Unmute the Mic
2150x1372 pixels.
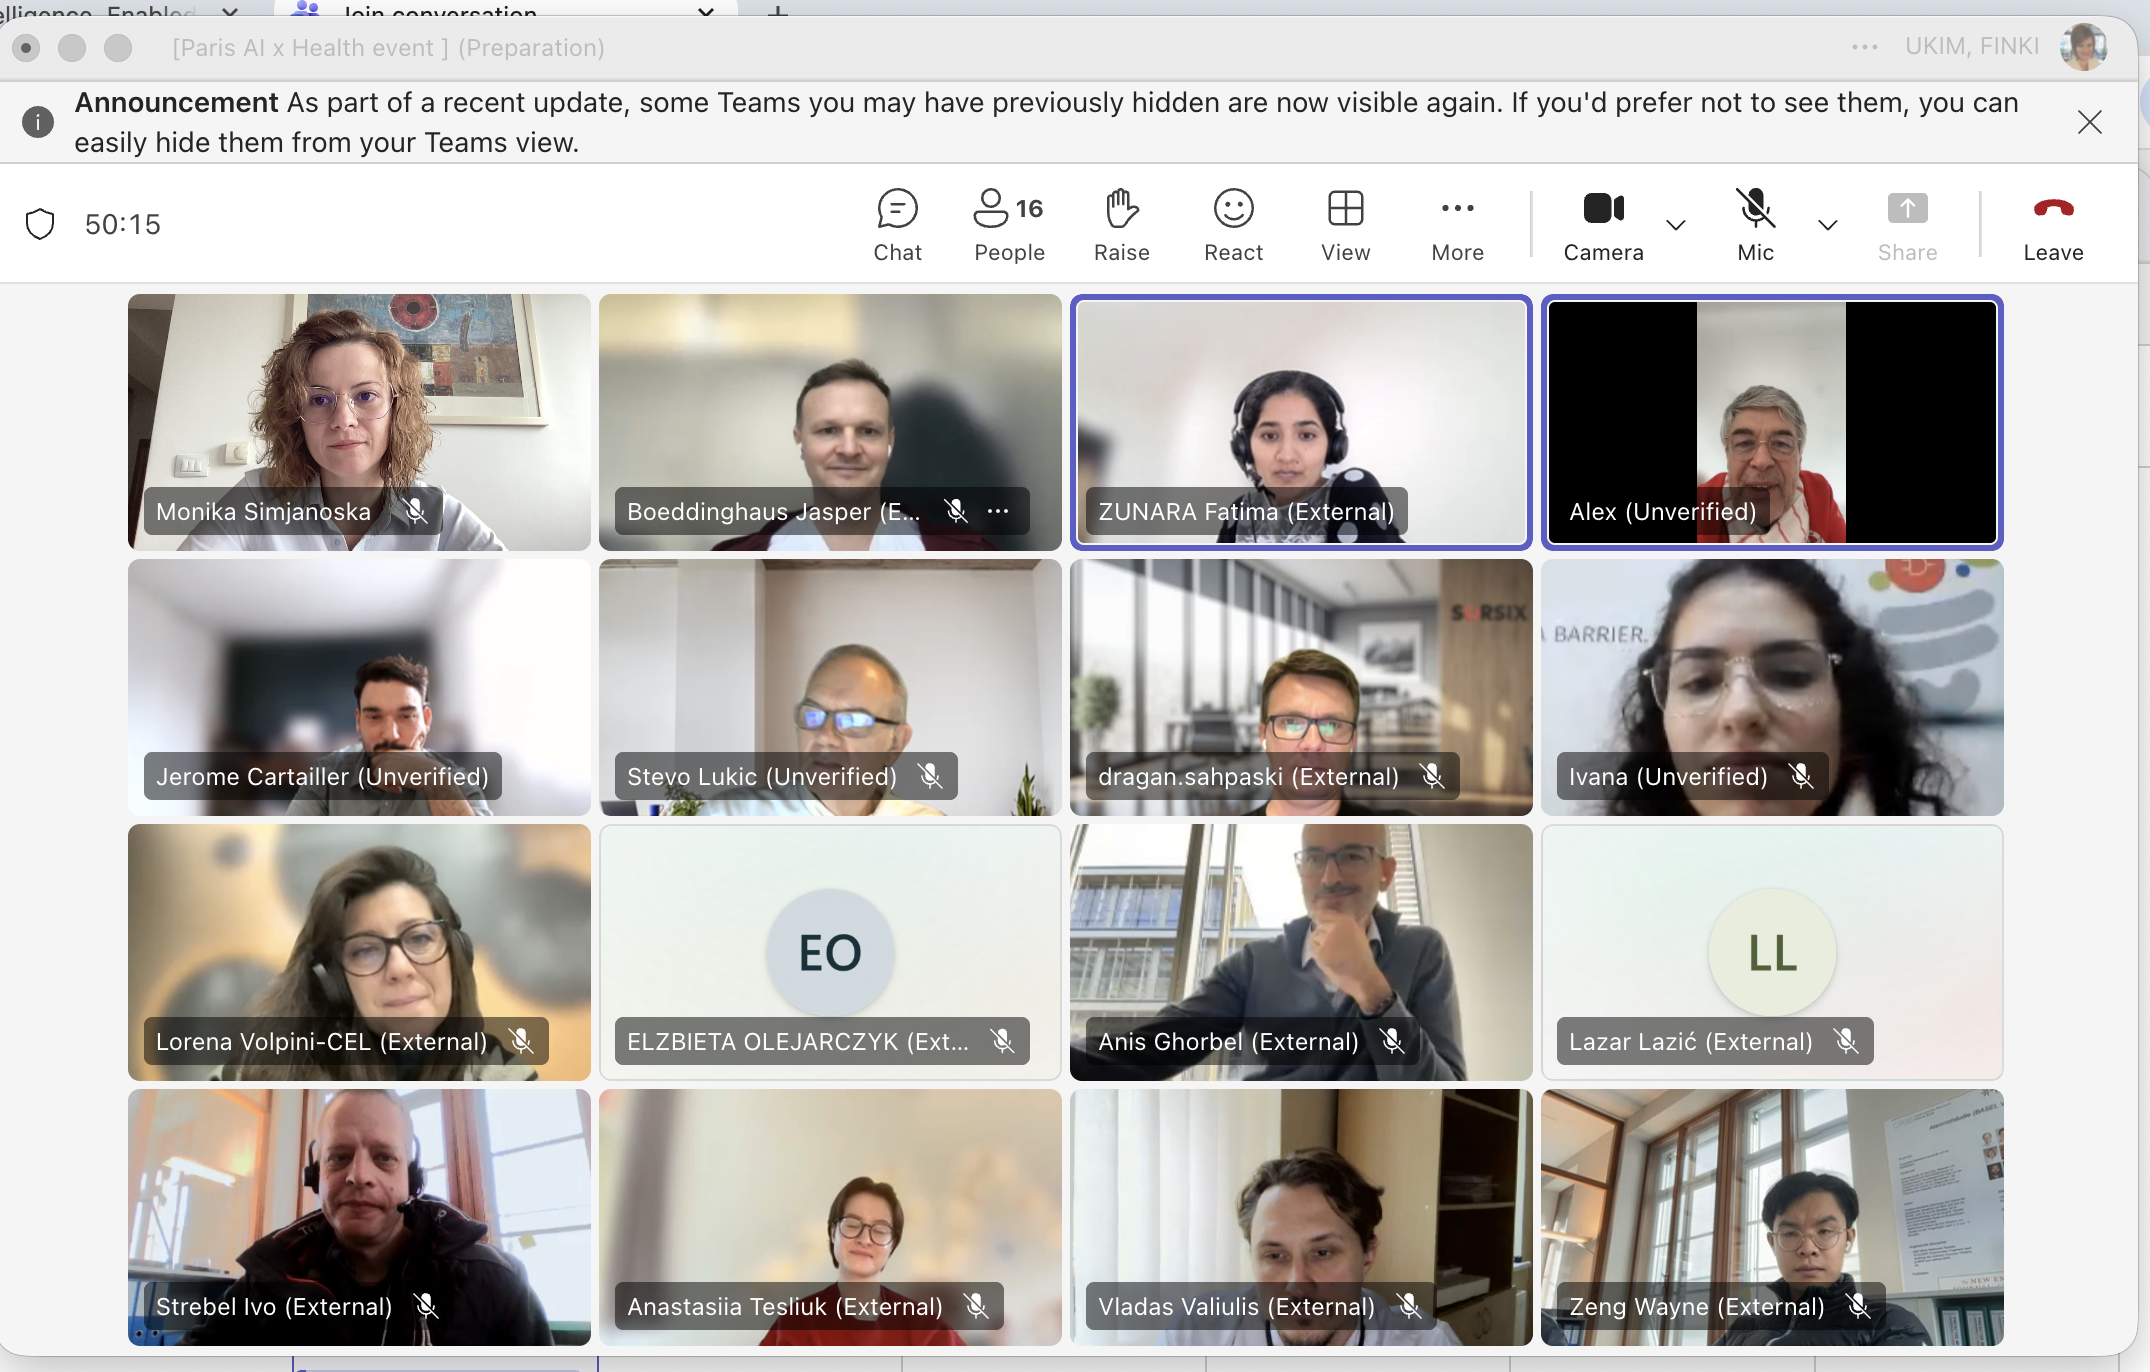pos(1755,225)
